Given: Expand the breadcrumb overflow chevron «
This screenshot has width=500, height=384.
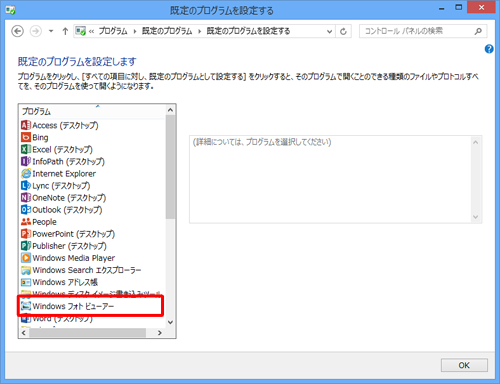Looking at the screenshot, I should [91, 31].
